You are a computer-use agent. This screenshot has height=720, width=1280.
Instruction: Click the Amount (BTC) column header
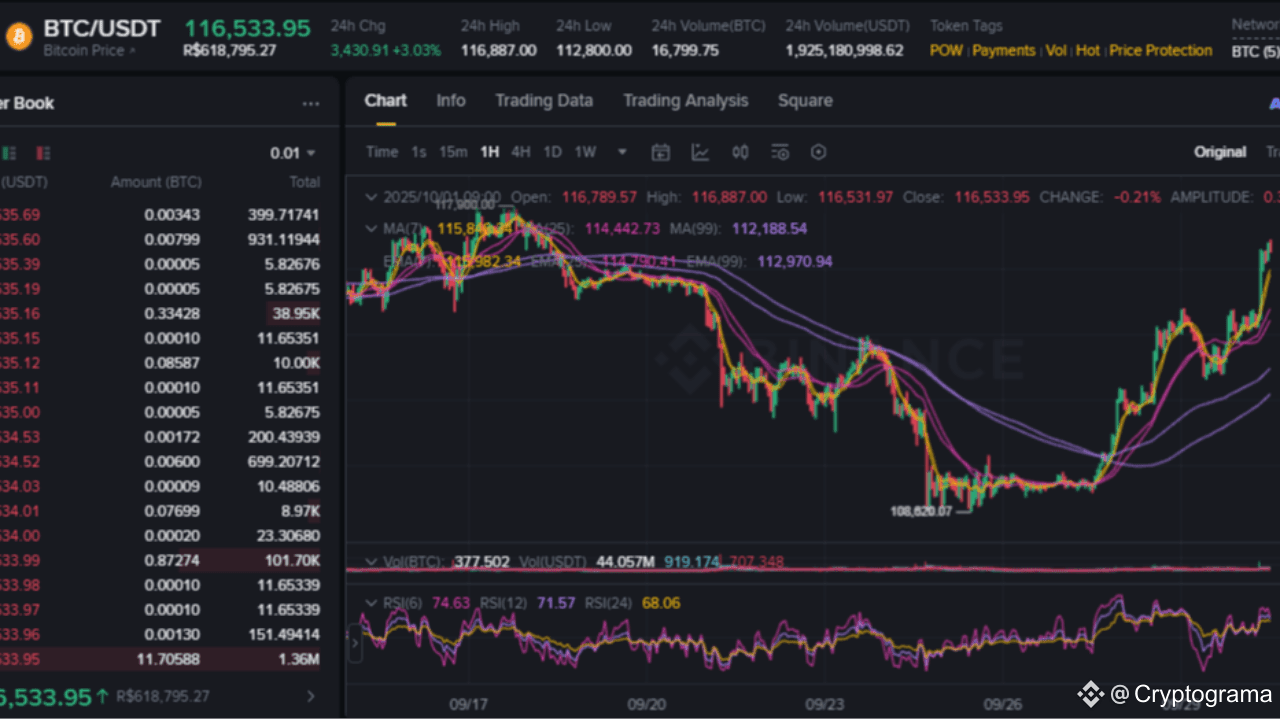pos(156,182)
